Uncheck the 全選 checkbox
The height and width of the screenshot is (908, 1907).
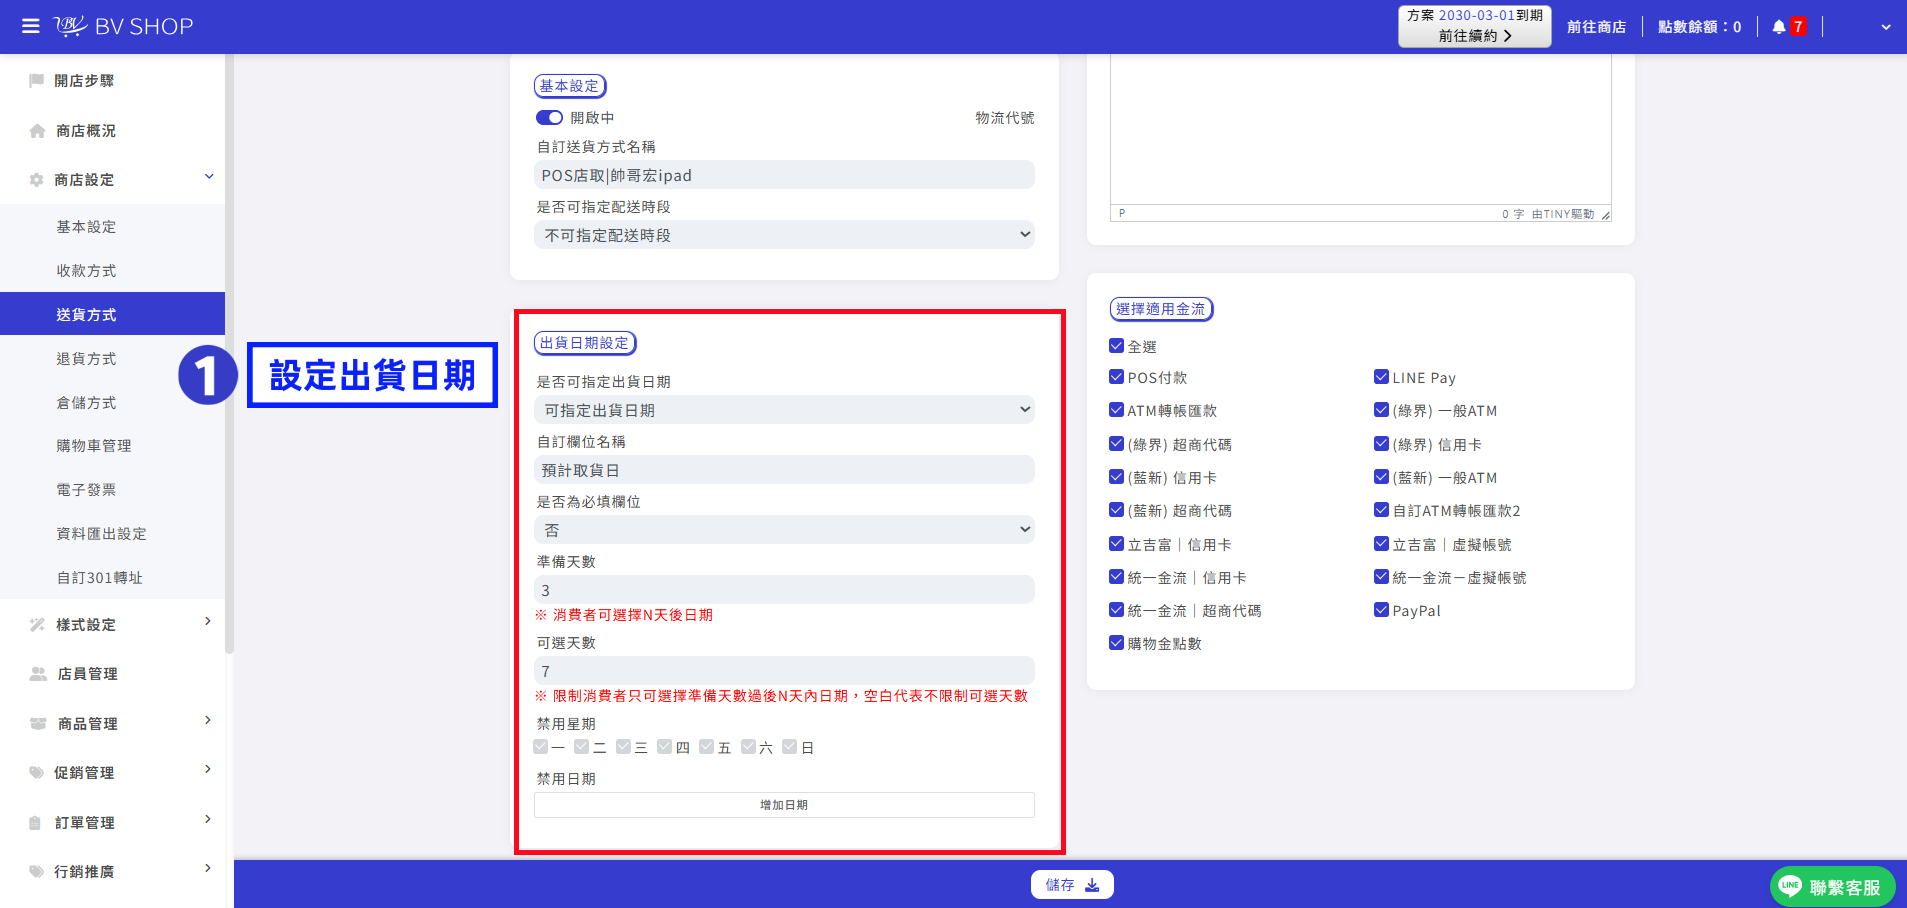[x=1116, y=346]
